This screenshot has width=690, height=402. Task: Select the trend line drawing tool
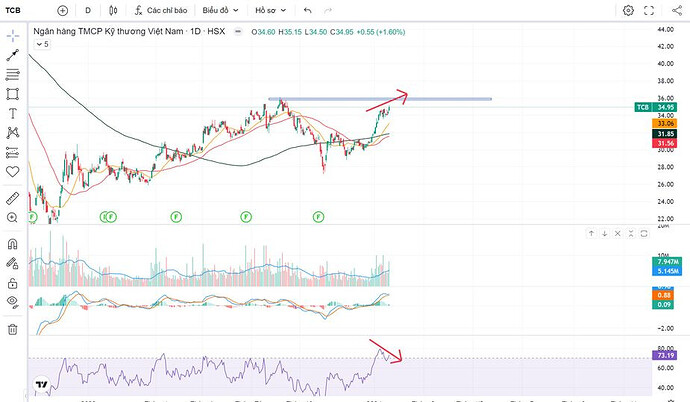tap(13, 55)
